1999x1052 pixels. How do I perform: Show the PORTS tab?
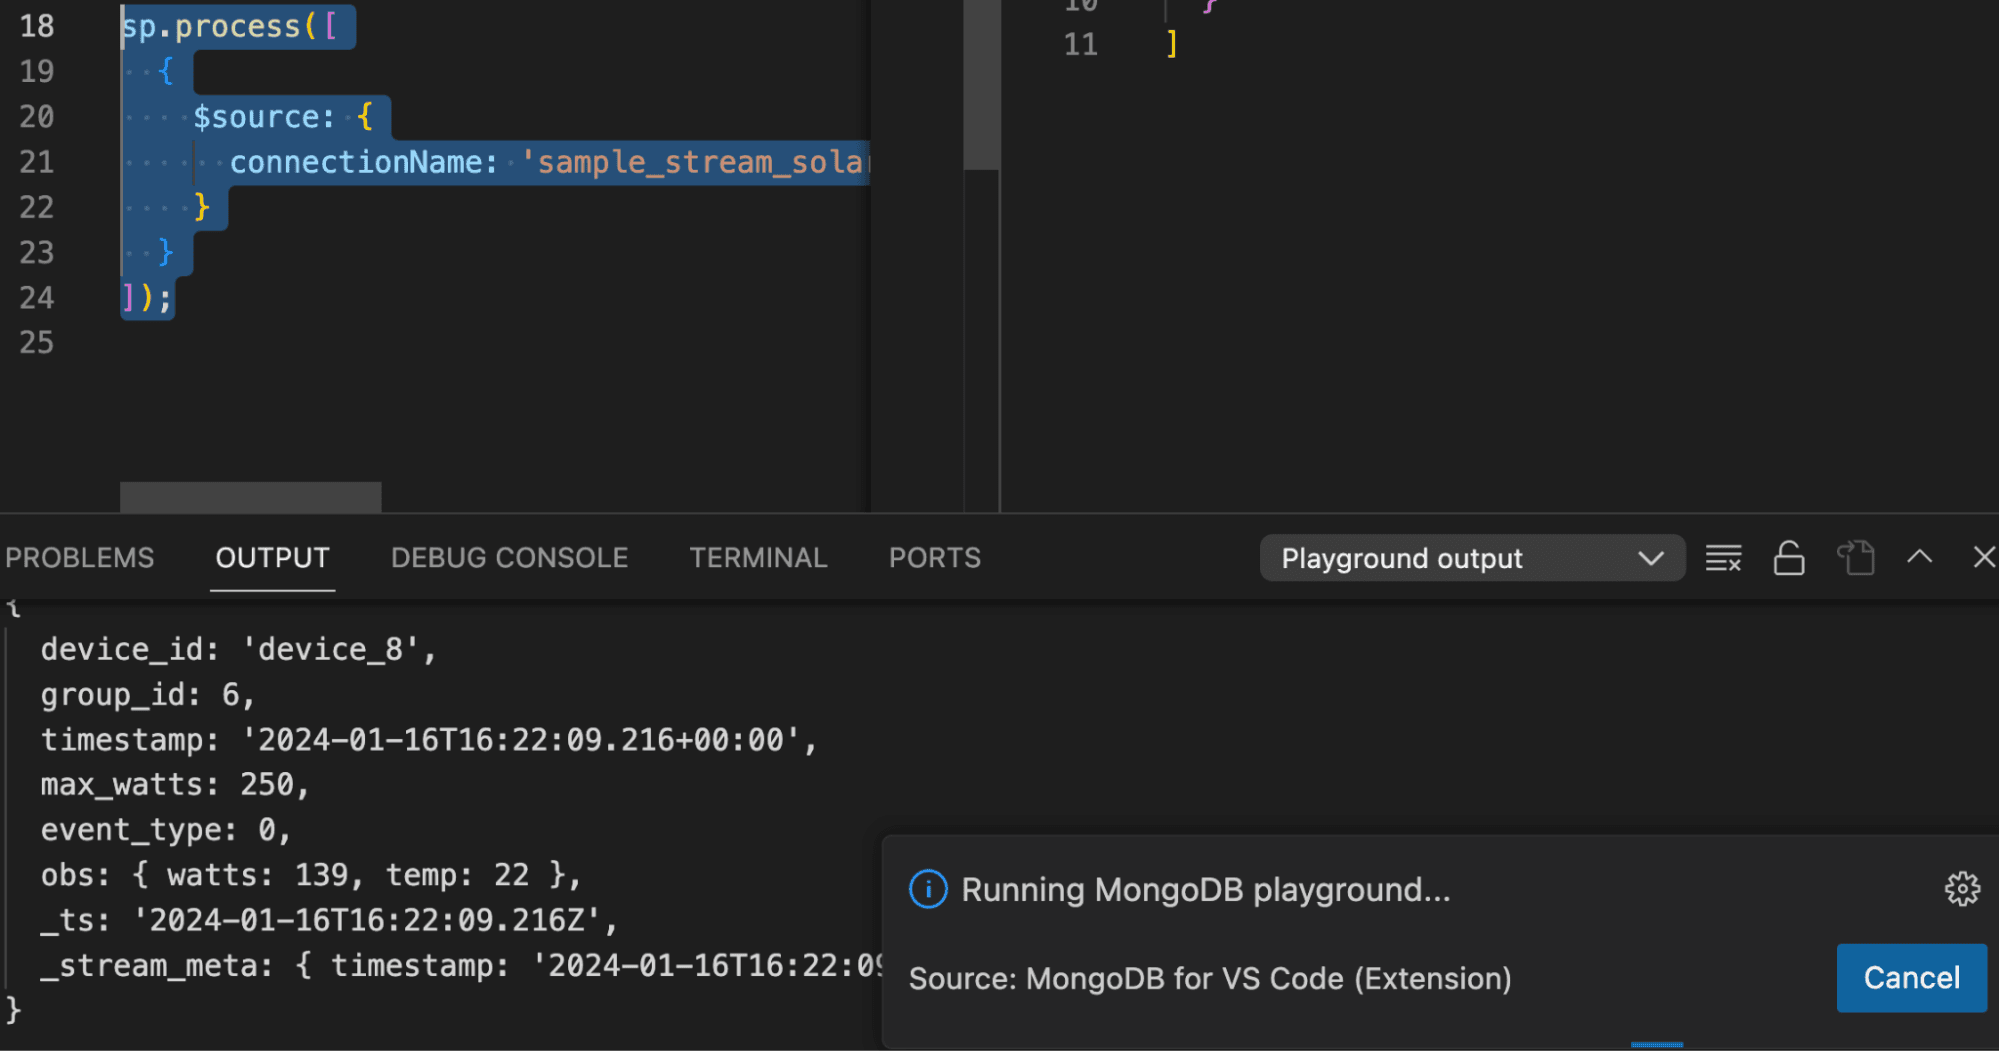[934, 558]
